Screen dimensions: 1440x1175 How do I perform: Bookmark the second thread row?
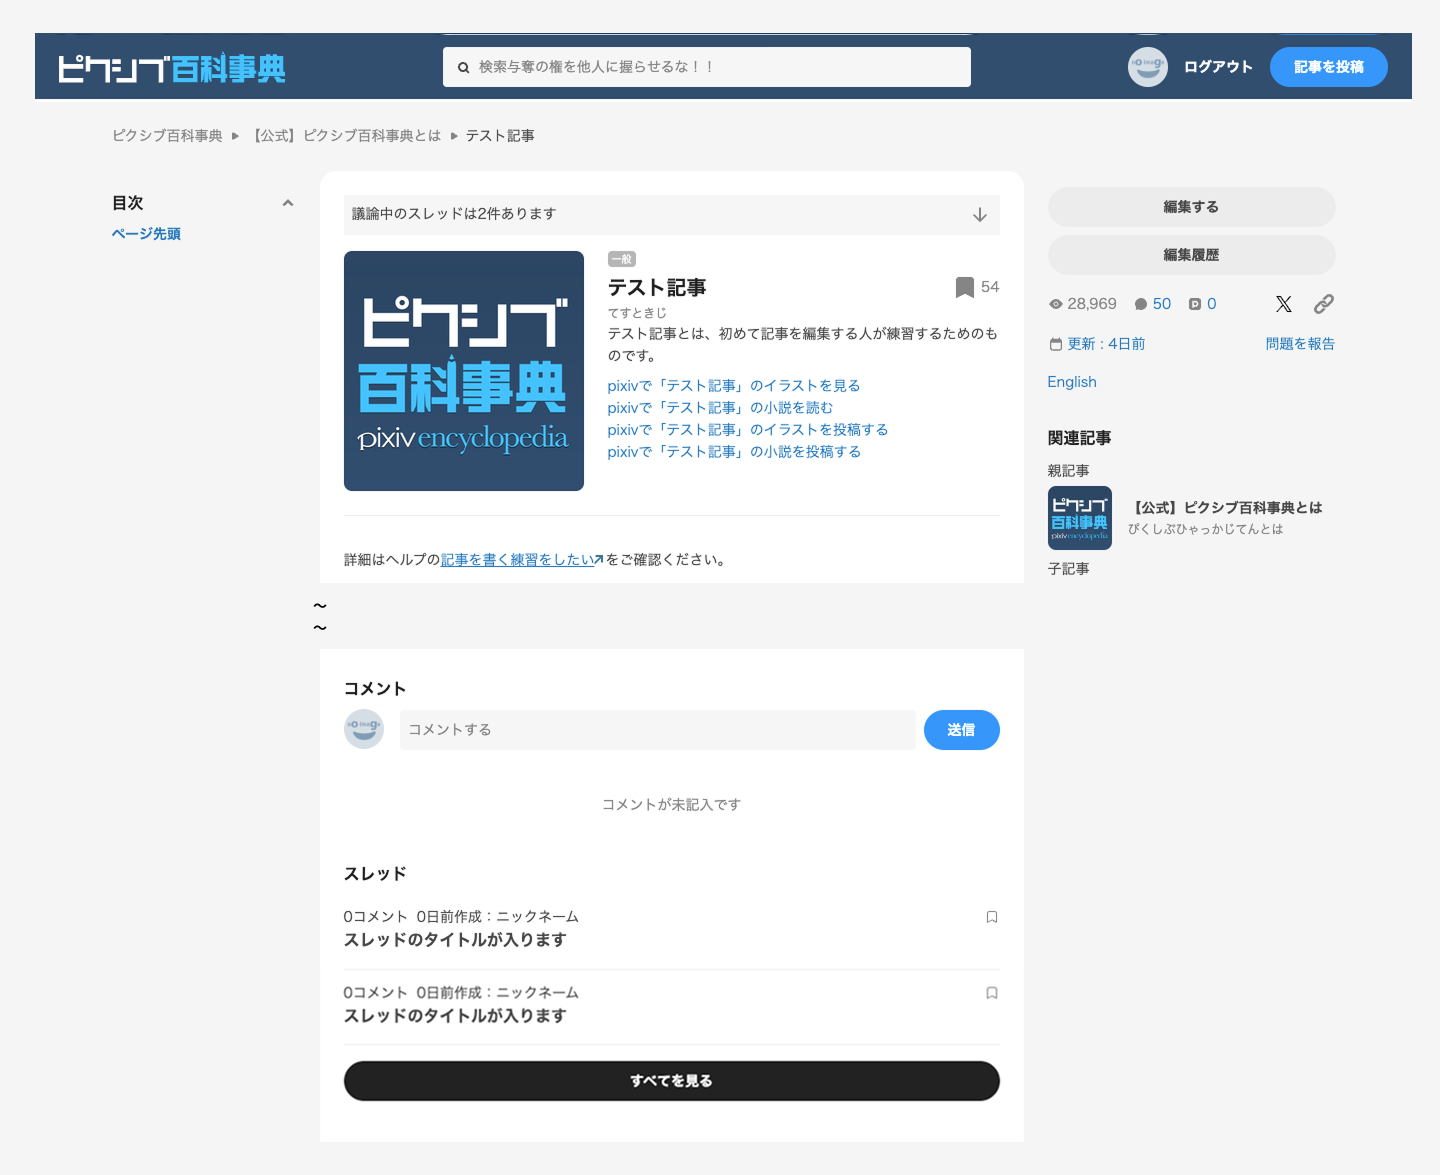pyautogui.click(x=992, y=993)
